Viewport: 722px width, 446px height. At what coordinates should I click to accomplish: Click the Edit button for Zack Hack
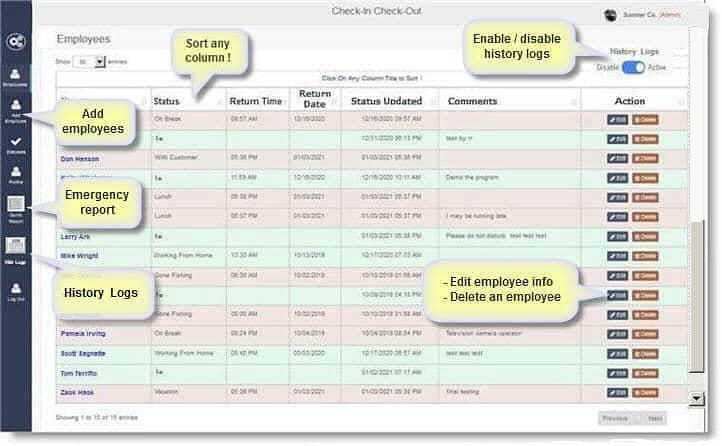[x=617, y=392]
